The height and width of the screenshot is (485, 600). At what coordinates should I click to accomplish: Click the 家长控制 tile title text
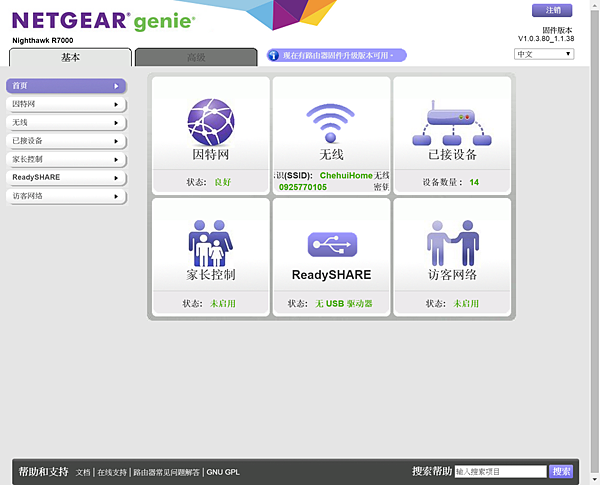(x=211, y=275)
